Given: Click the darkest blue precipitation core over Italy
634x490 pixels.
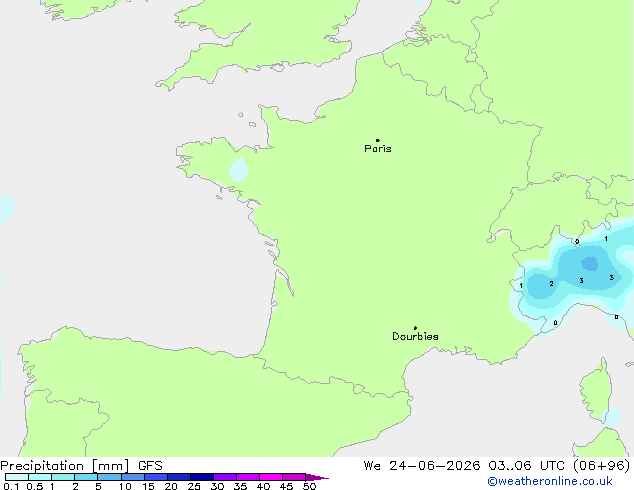Looking at the screenshot, I should (590, 264).
